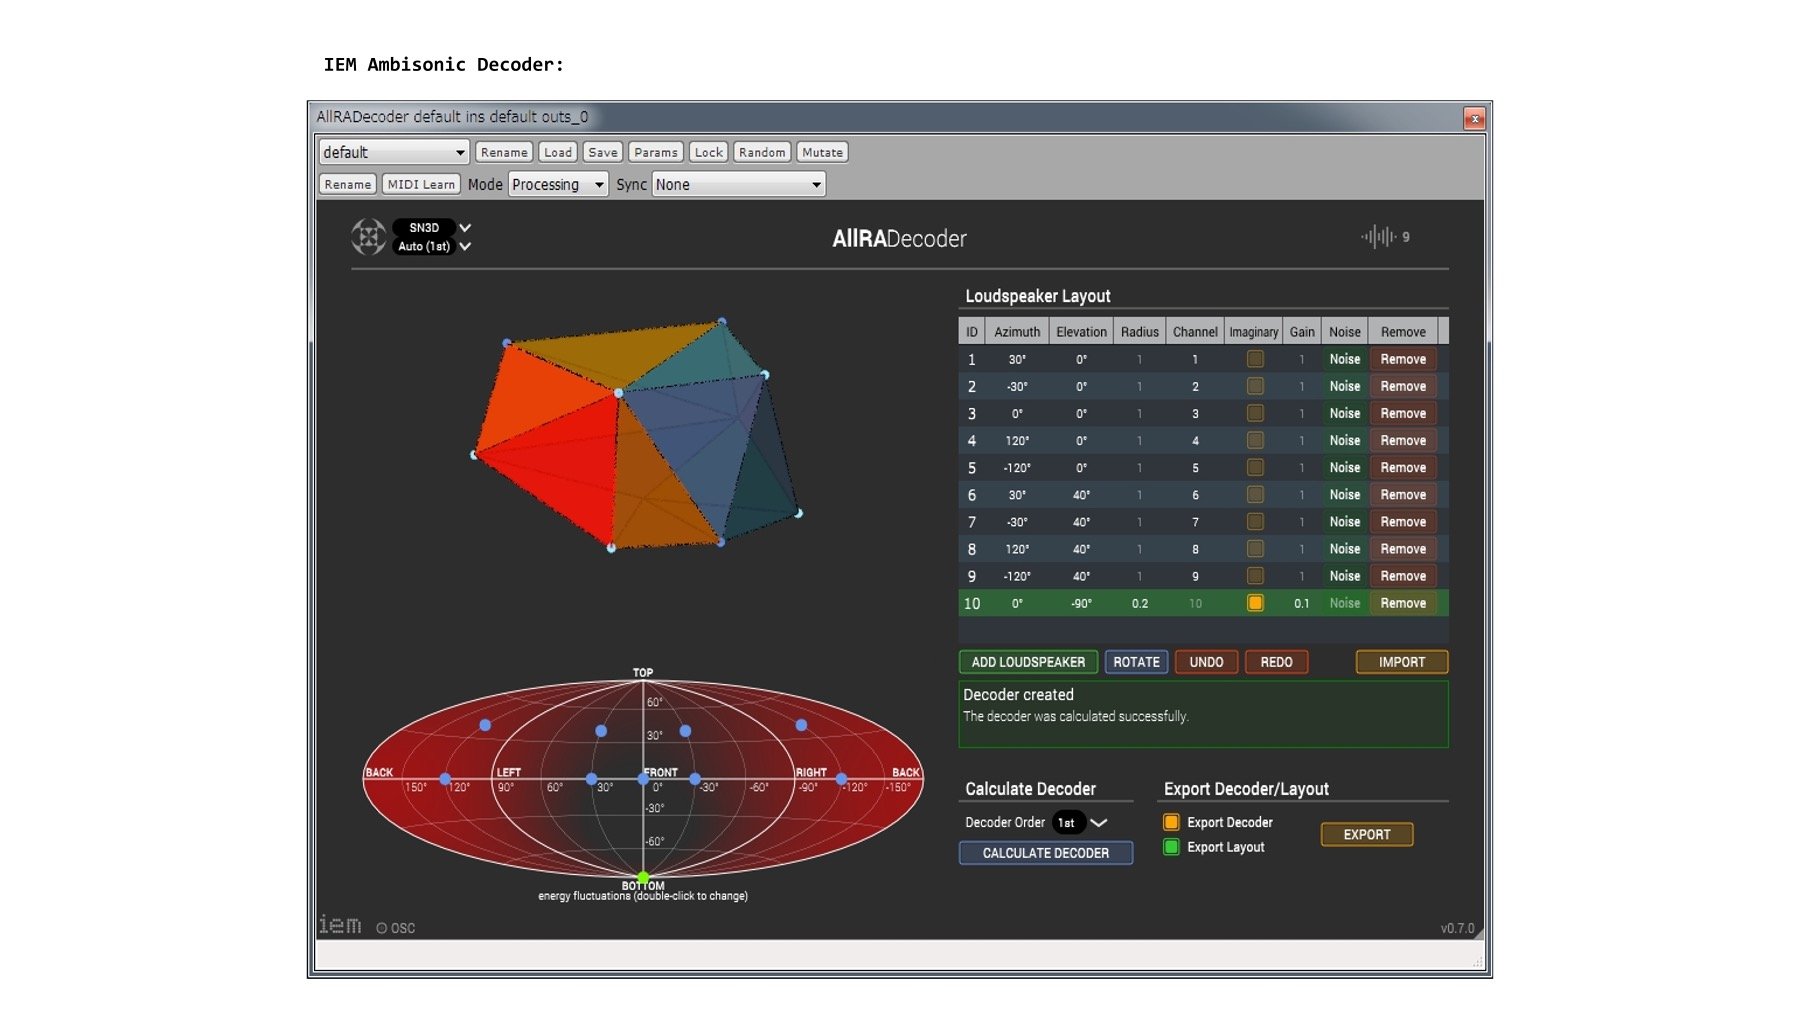
Task: Click azimuth cell -120° of loudspeaker 9
Action: tap(1017, 576)
